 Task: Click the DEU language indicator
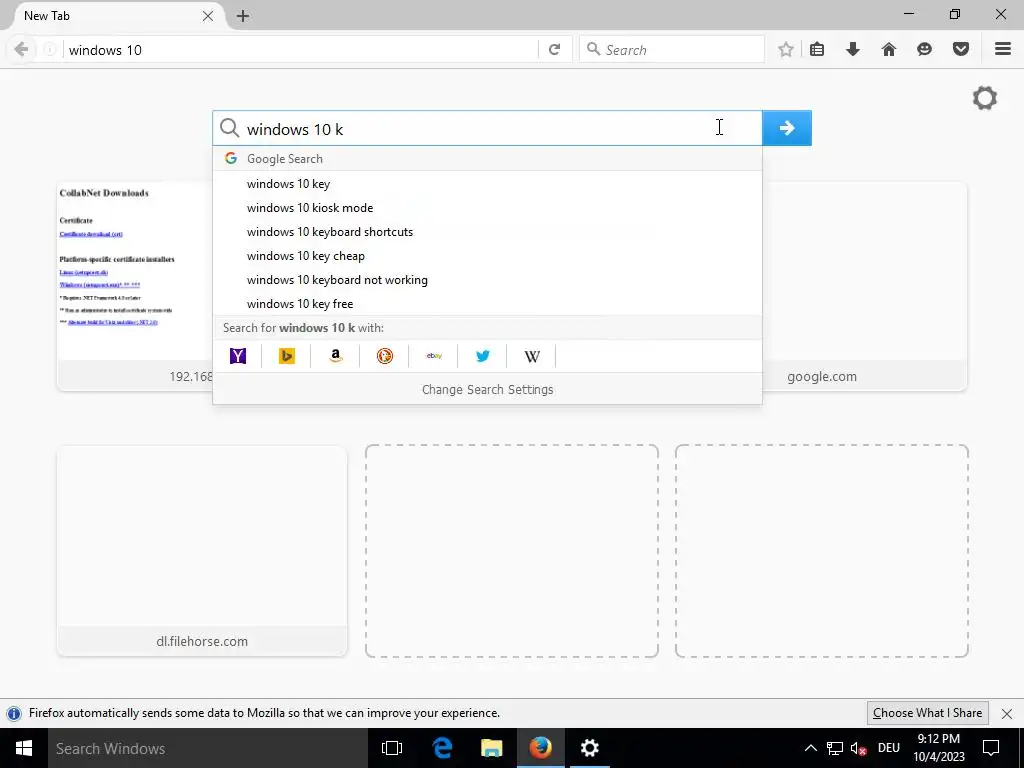889,748
